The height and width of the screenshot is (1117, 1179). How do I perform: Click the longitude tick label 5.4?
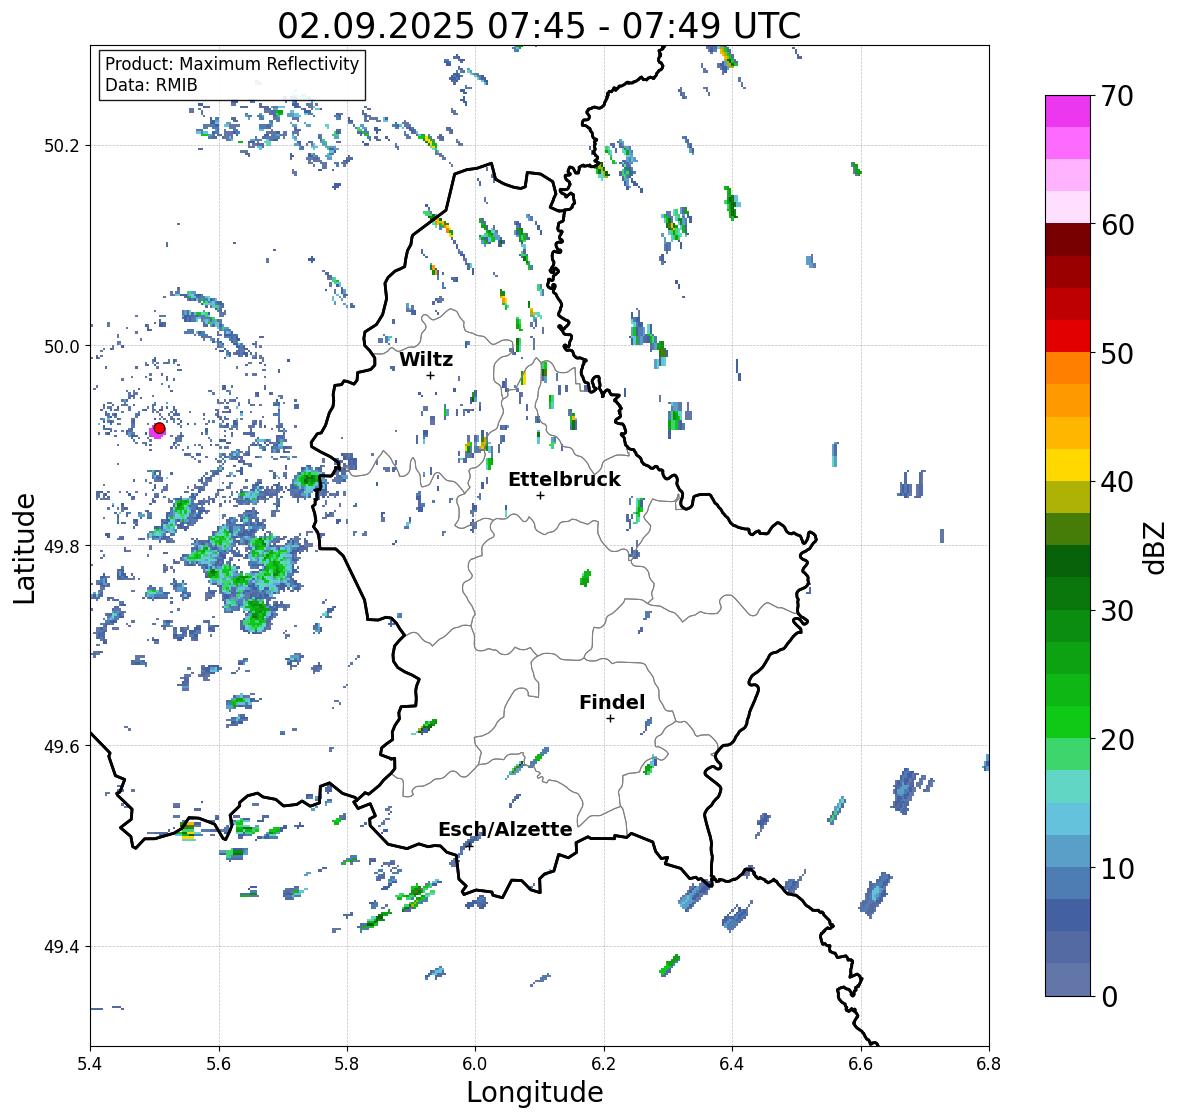tap(90, 1064)
